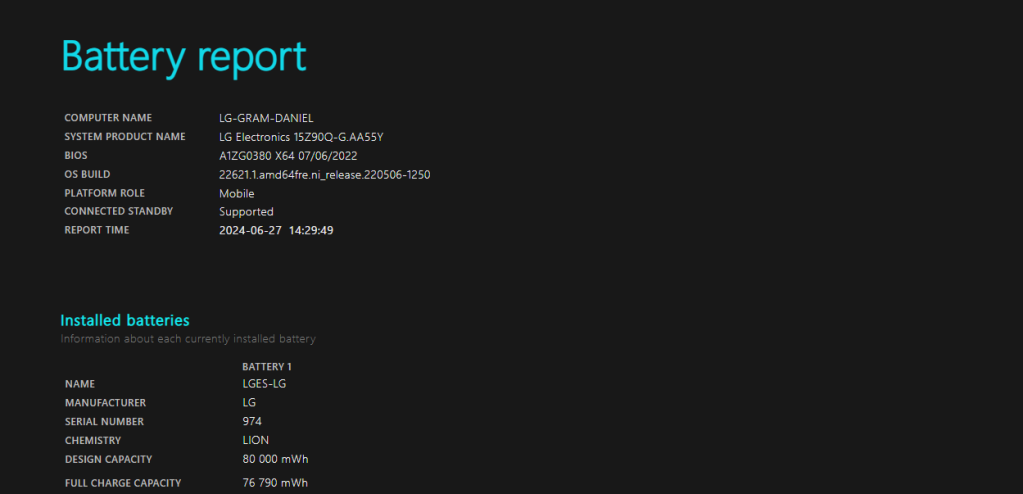Viewport: 1023px width, 494px height.
Task: Click the BIOS version value A1ZG0380
Action: click(x=288, y=156)
